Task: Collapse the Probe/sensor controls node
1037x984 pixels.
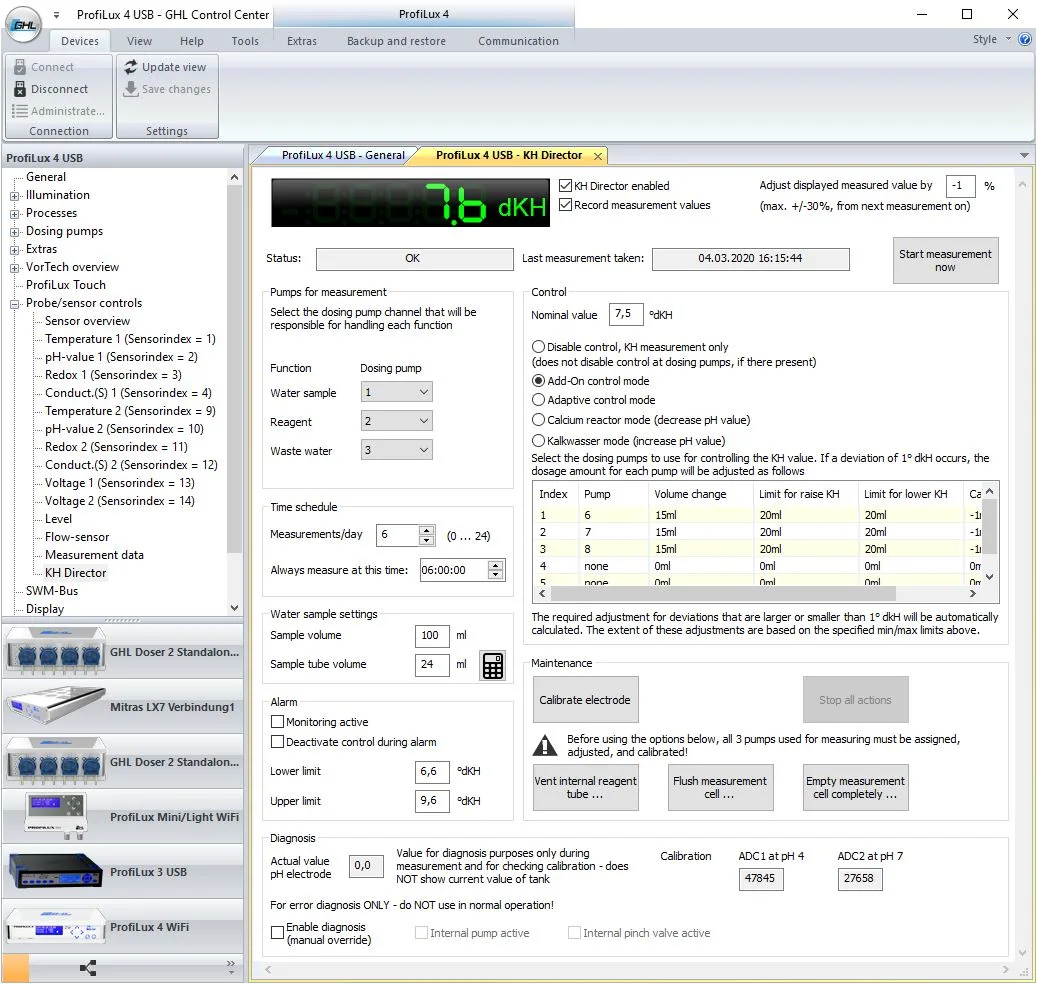Action: 15,304
